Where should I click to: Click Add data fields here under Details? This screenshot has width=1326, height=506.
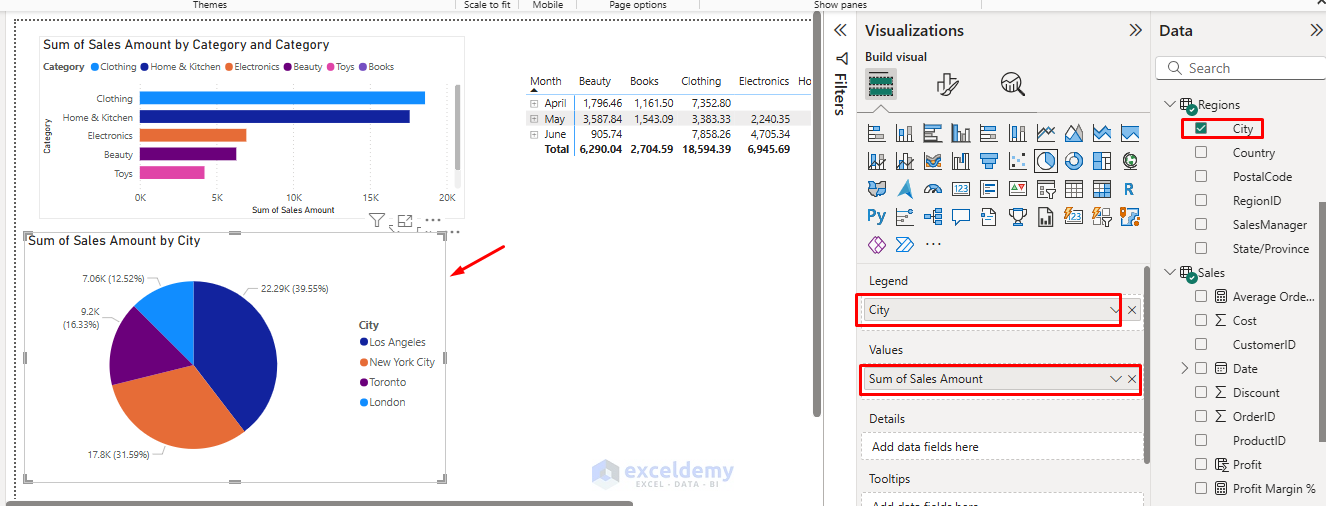coord(1002,447)
